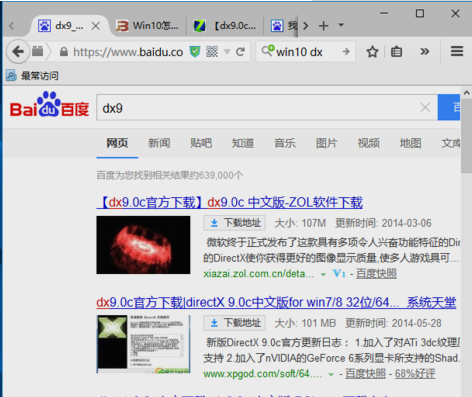
Task: Click the DirectX installer thumbnail
Action: [x=144, y=344]
